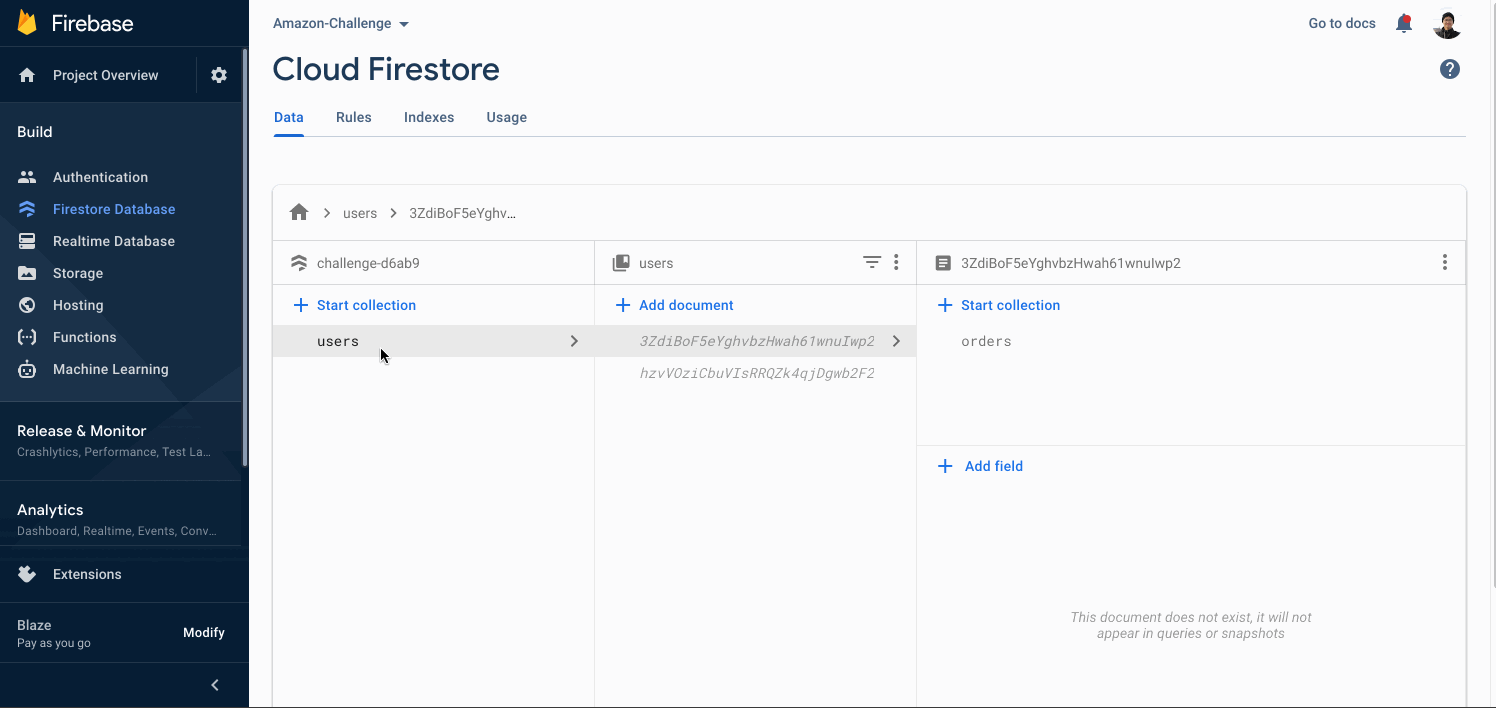
Task: Switch to the Data tab
Action: [289, 117]
